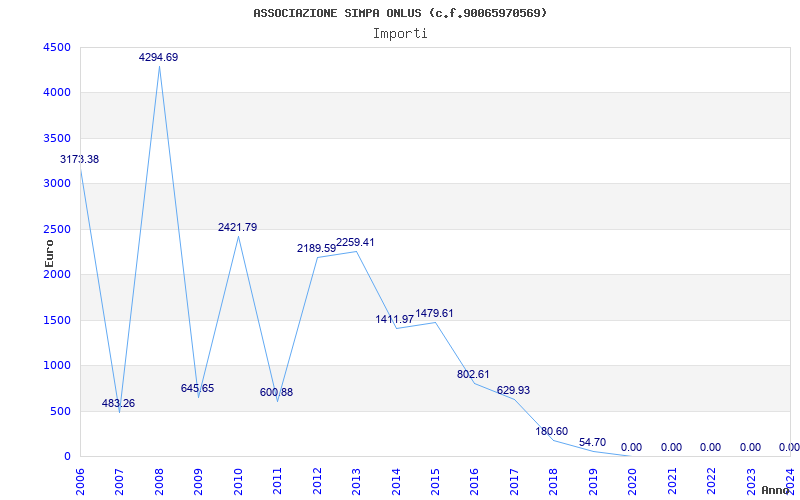
Task: Select data label 2259.41
Action: (355, 242)
